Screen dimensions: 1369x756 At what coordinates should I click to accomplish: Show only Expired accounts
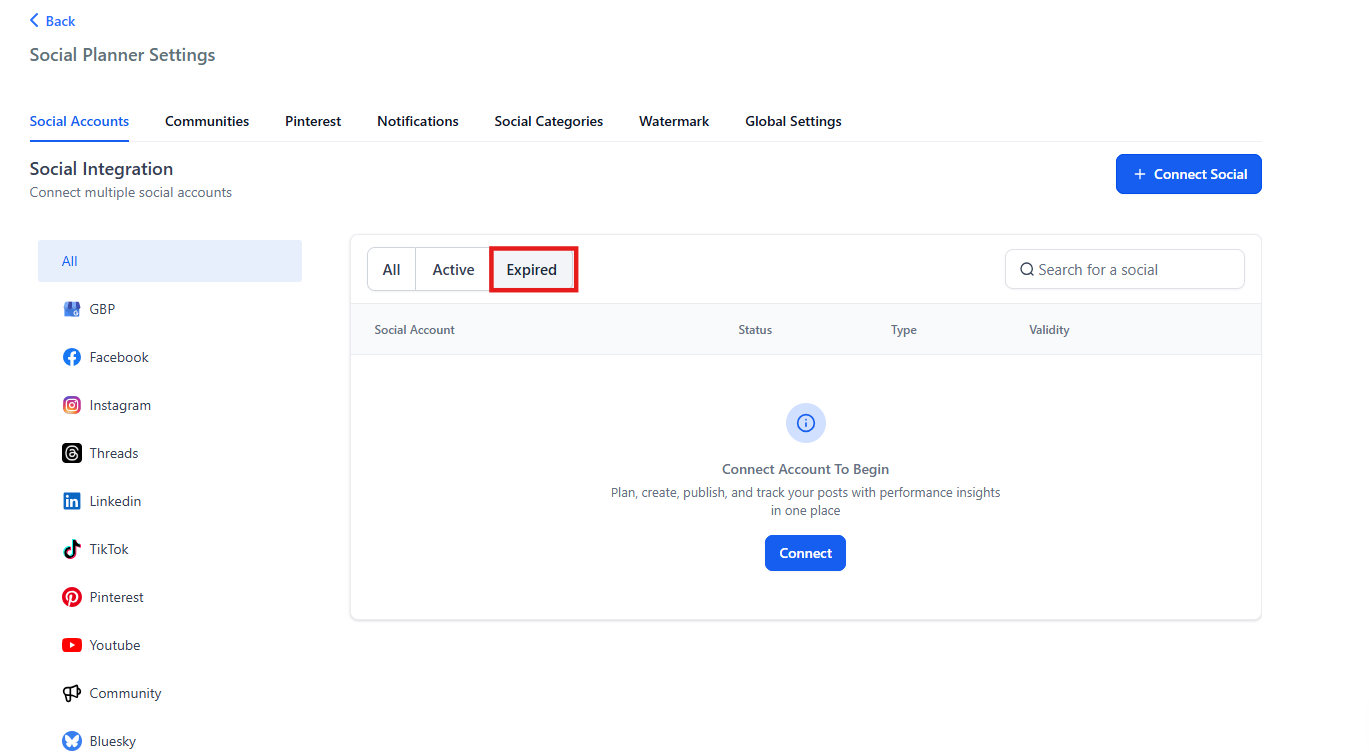532,270
